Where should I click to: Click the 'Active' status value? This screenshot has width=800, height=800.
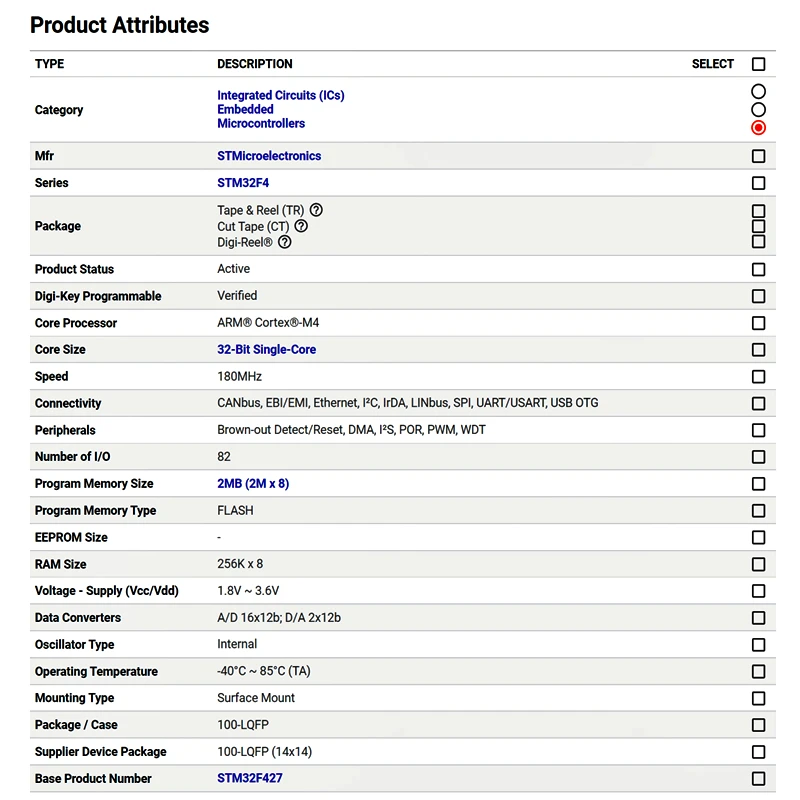click(x=234, y=268)
